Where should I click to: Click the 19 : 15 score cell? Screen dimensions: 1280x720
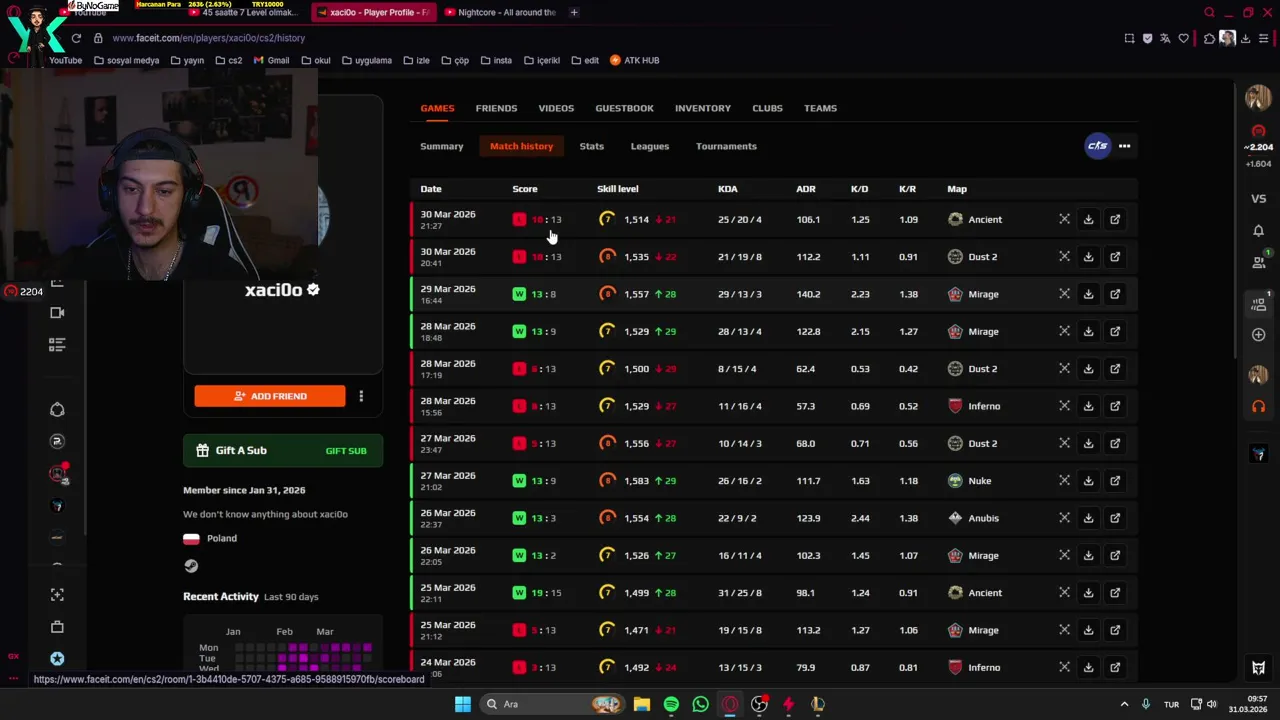point(546,593)
